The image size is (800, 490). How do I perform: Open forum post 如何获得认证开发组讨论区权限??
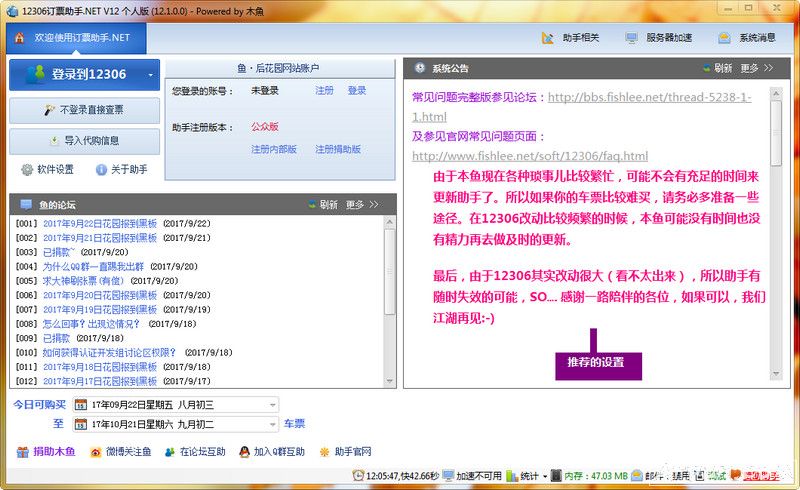point(109,352)
